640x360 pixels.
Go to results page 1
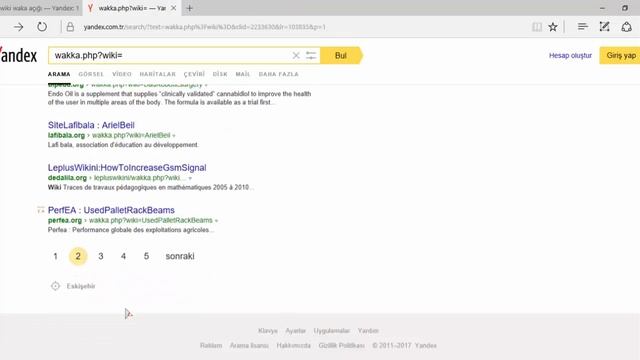pos(55,256)
